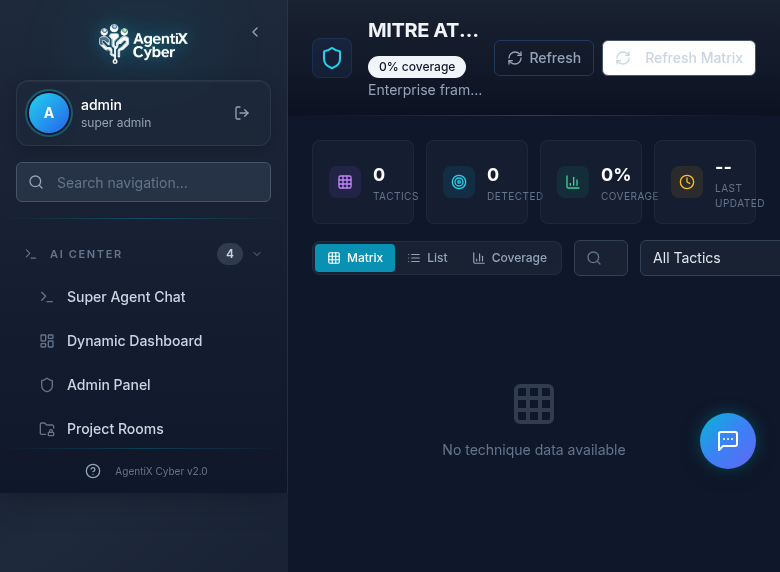The image size is (780, 572).
Task: Open the floating chat bubble
Action: (728, 441)
